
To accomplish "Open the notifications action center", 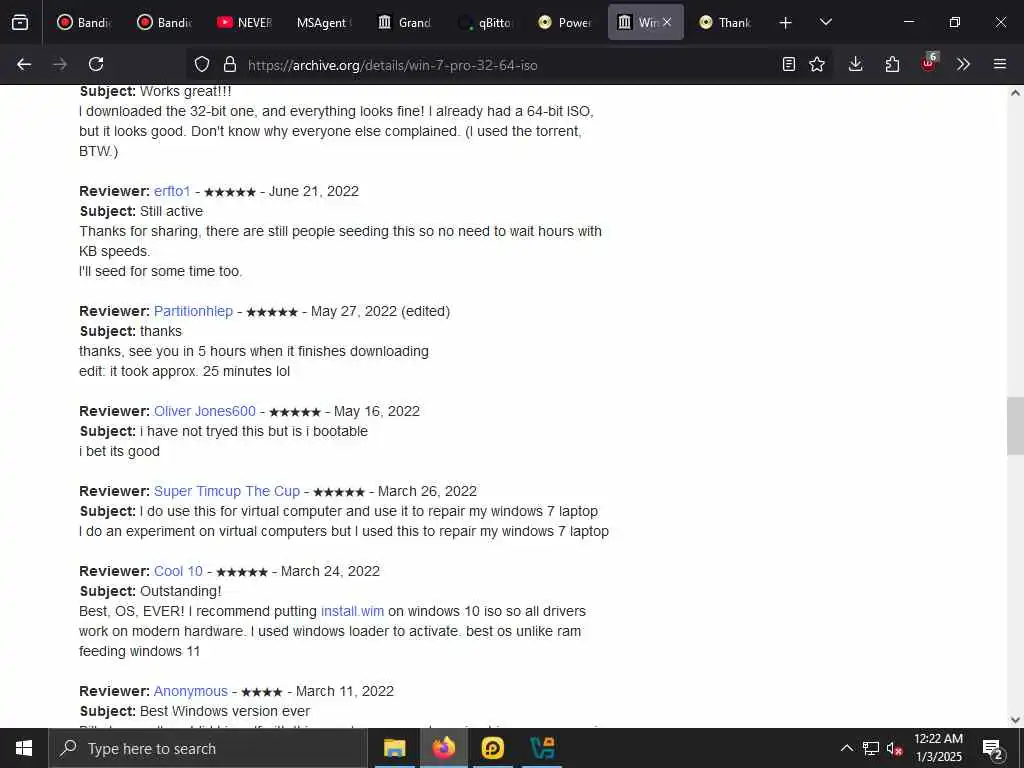I will pyautogui.click(x=992, y=749).
